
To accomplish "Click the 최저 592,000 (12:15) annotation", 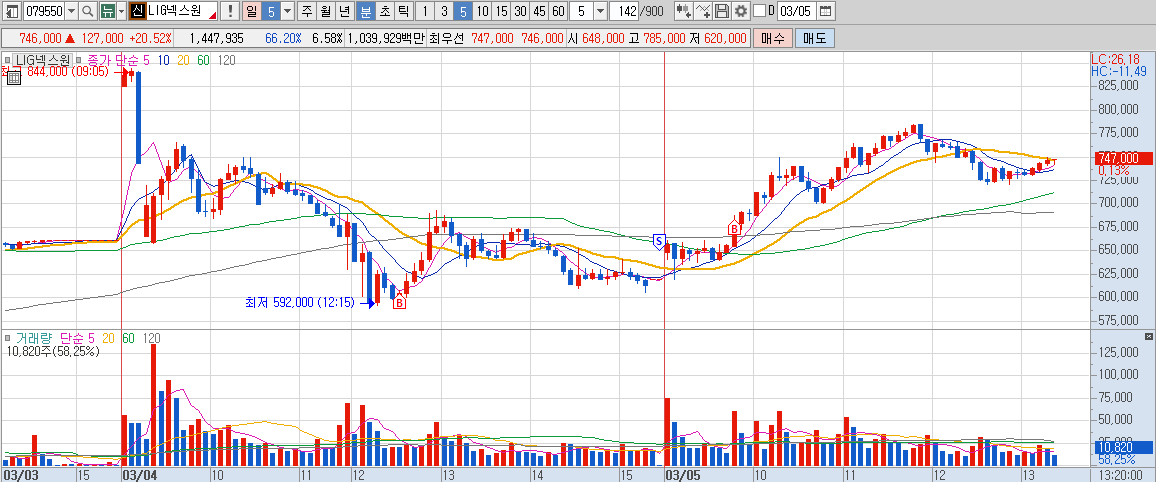I will 301,302.
